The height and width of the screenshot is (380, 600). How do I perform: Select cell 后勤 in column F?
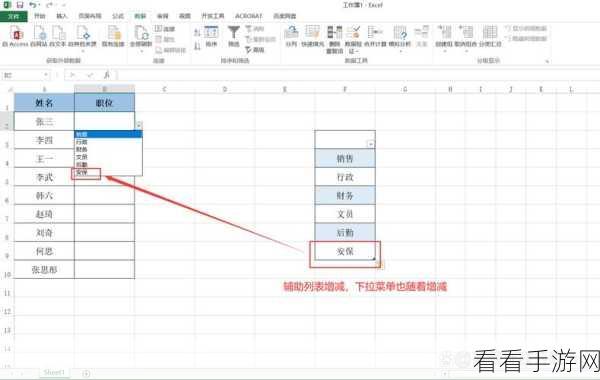[345, 233]
